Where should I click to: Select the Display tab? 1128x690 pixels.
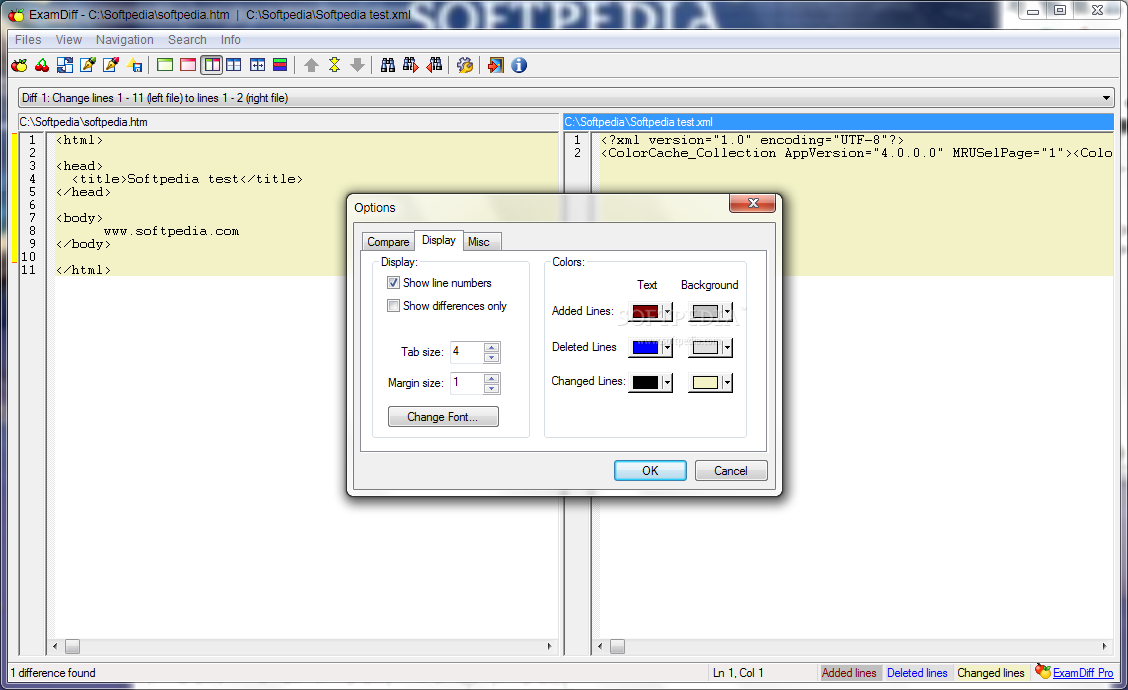(439, 240)
